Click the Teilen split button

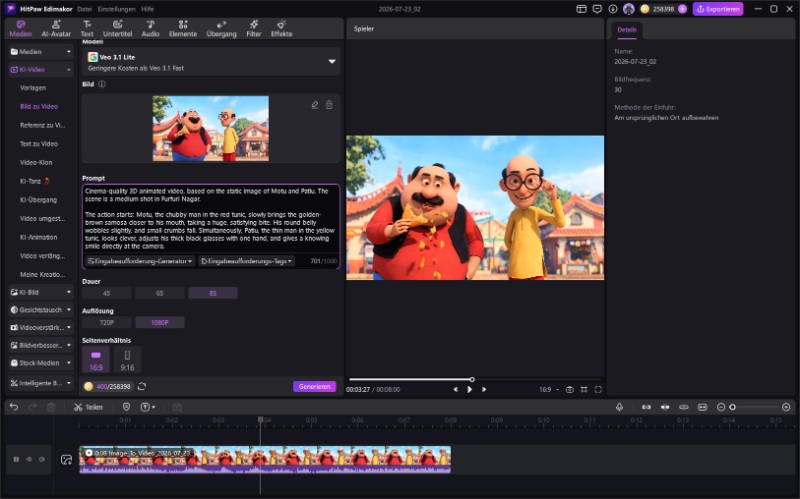pyautogui.click(x=88, y=407)
